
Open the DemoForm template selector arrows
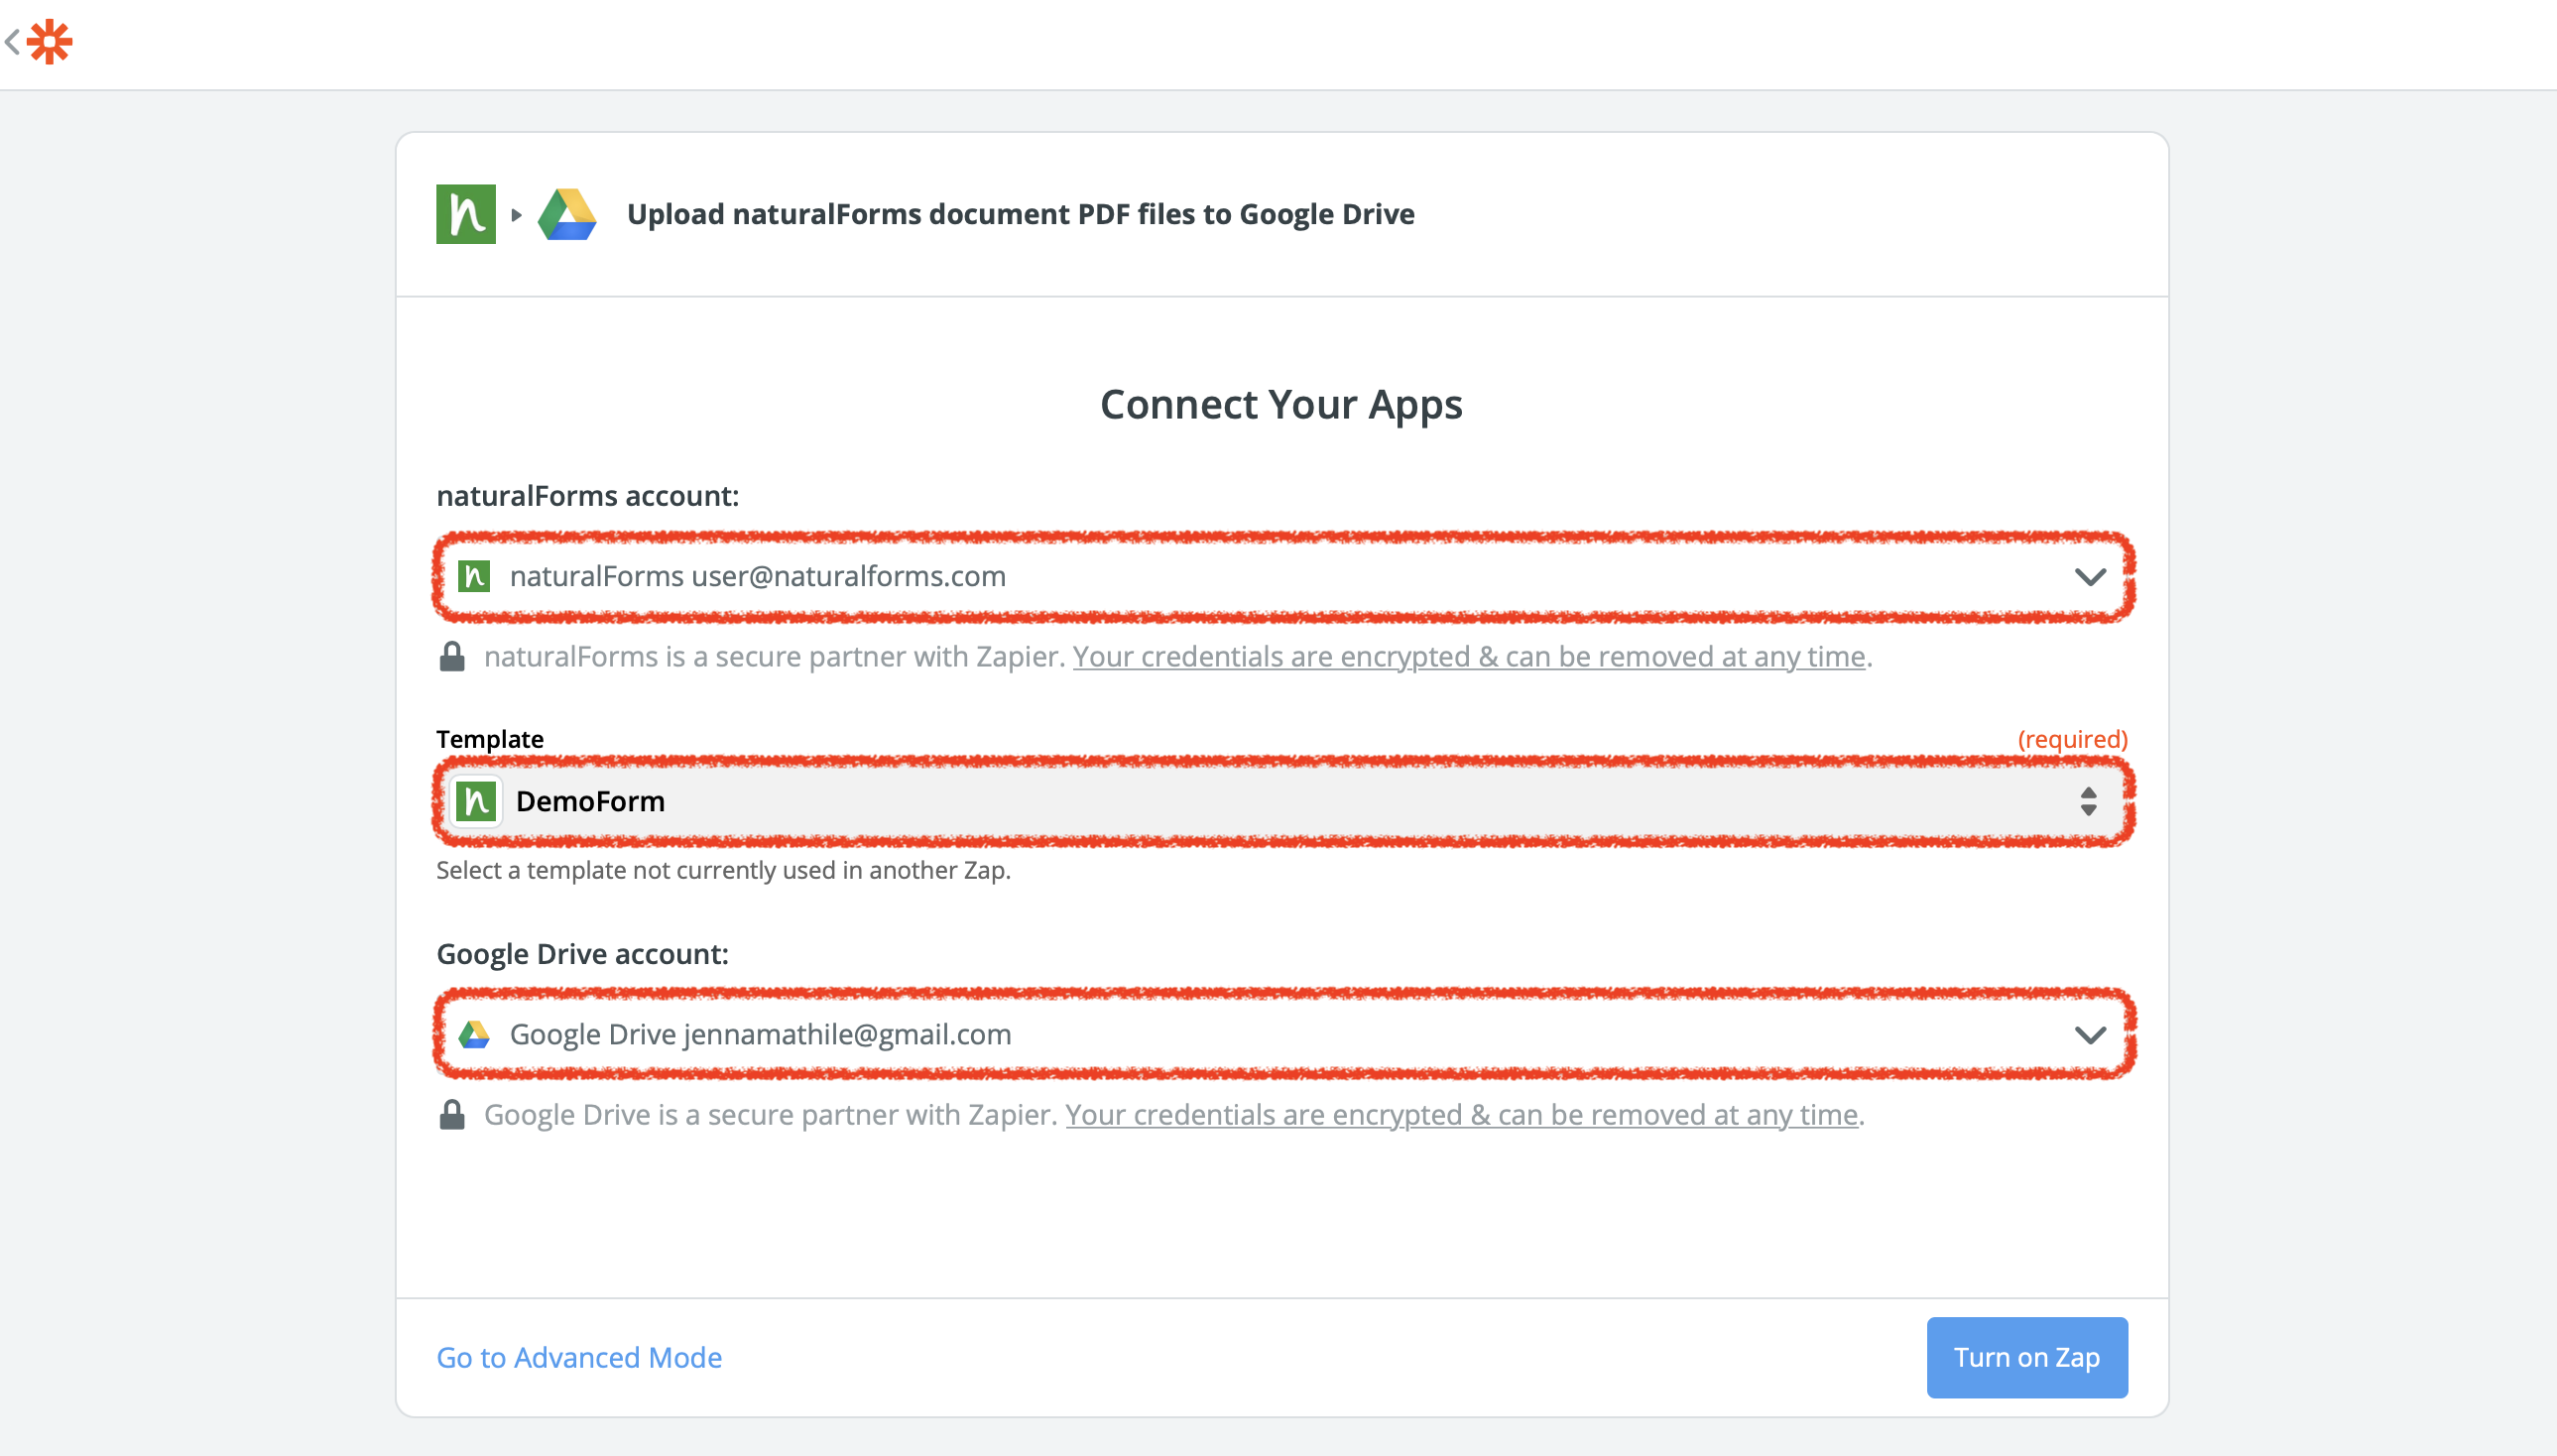point(2088,801)
